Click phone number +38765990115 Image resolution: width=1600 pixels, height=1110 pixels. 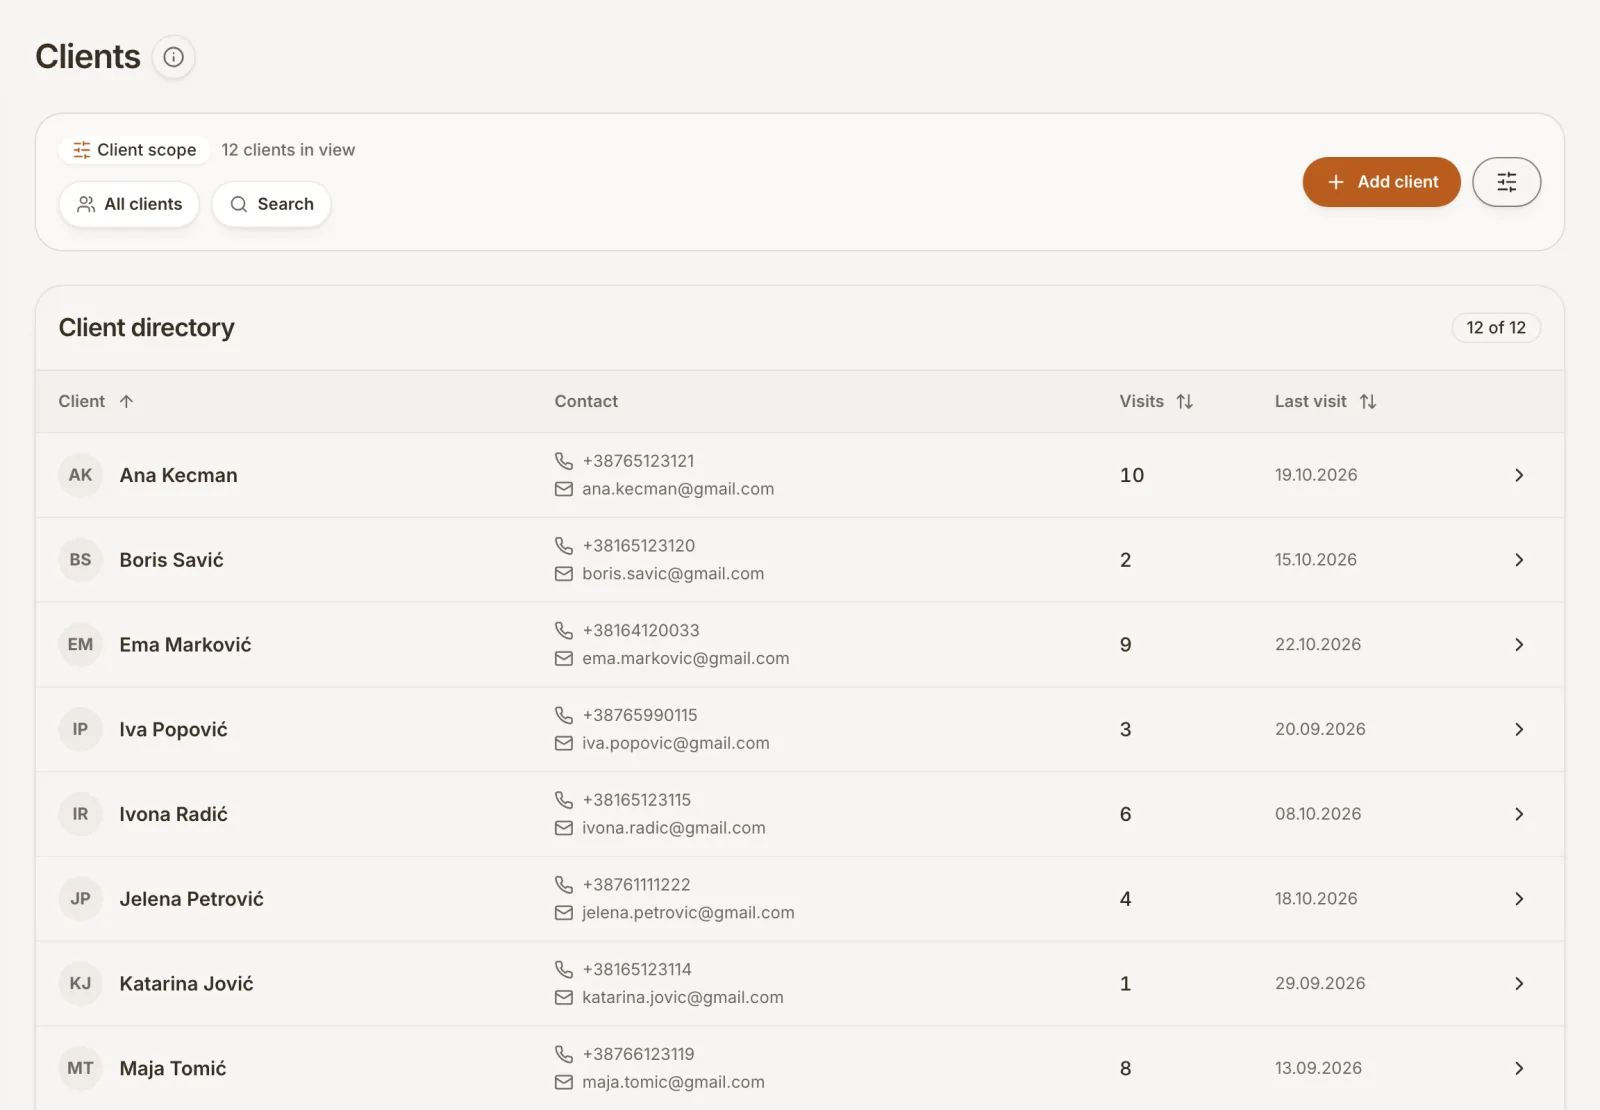(x=640, y=715)
